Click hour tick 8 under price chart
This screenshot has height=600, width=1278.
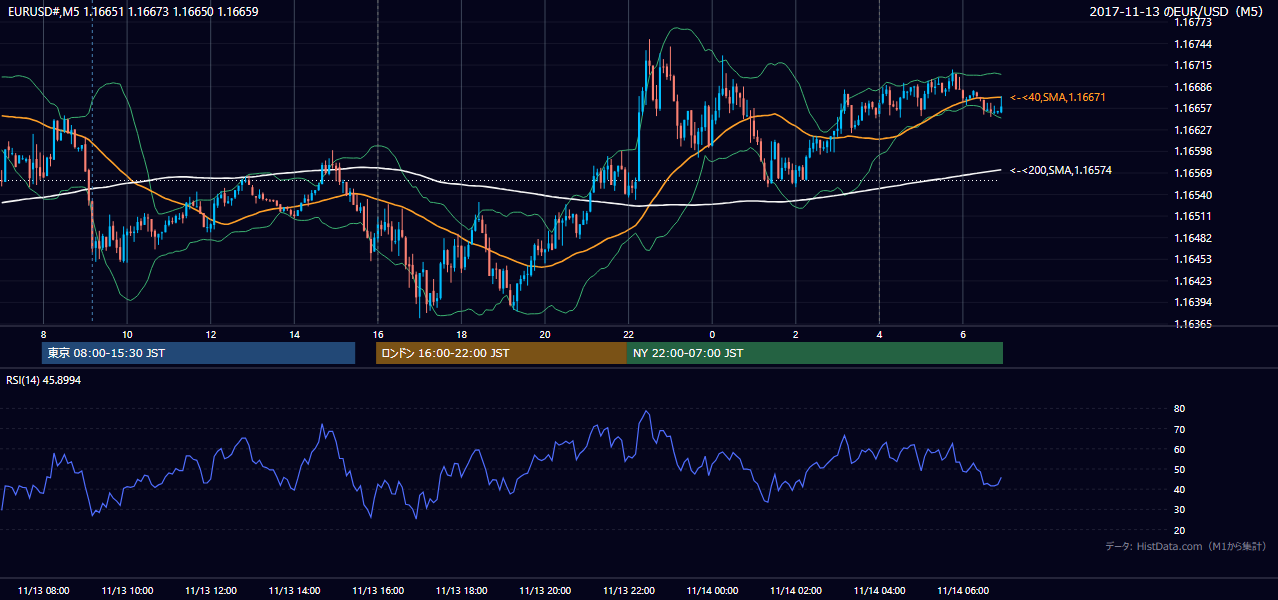[43, 334]
